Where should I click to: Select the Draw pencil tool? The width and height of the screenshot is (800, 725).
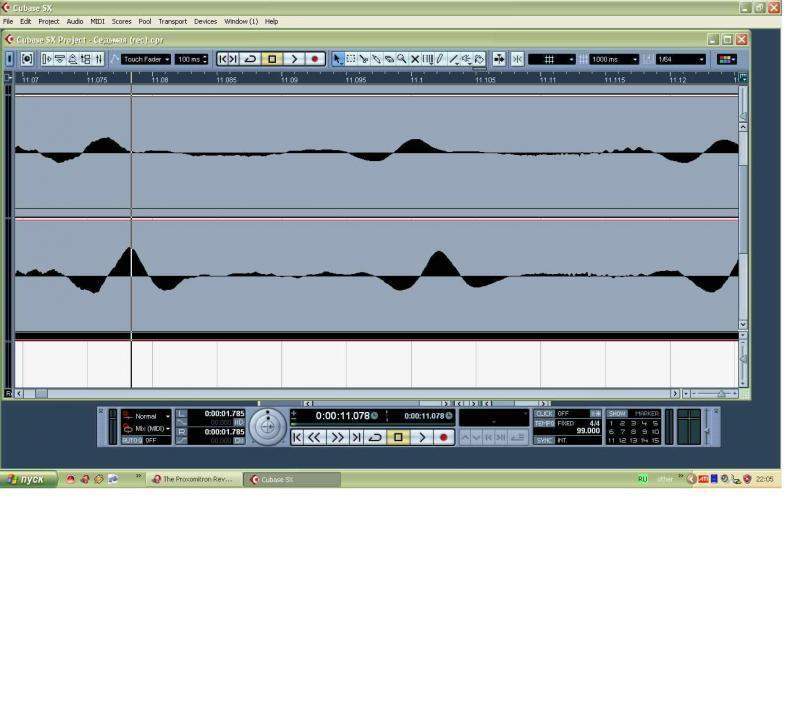[x=441, y=59]
